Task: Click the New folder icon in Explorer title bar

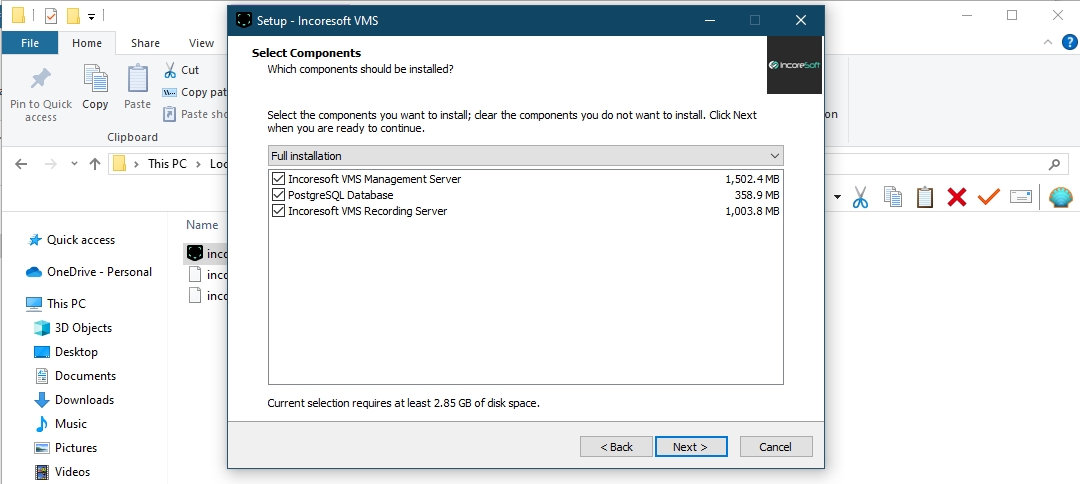Action: tap(73, 15)
